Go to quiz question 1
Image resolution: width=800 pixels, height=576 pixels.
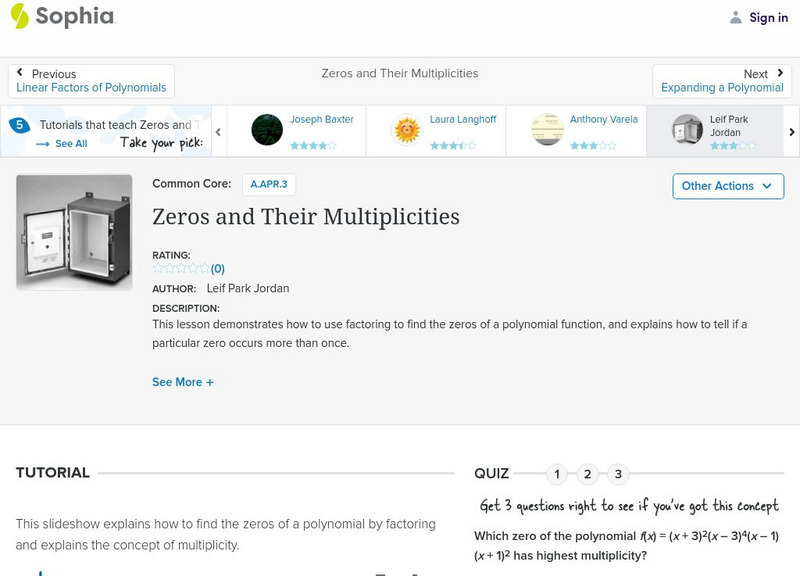click(558, 474)
